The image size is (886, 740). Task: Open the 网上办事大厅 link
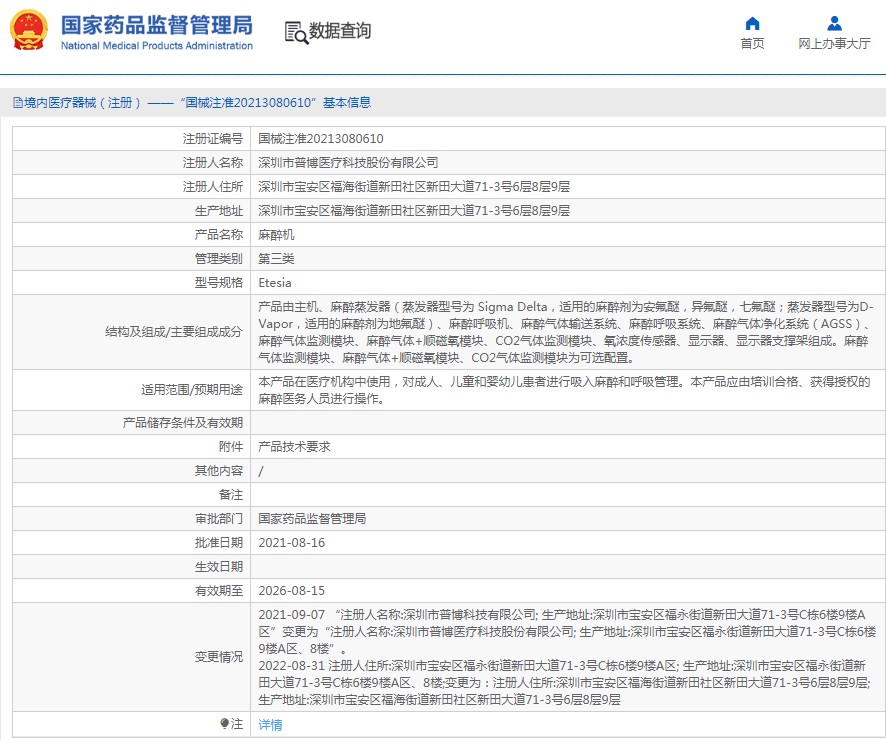tap(834, 43)
